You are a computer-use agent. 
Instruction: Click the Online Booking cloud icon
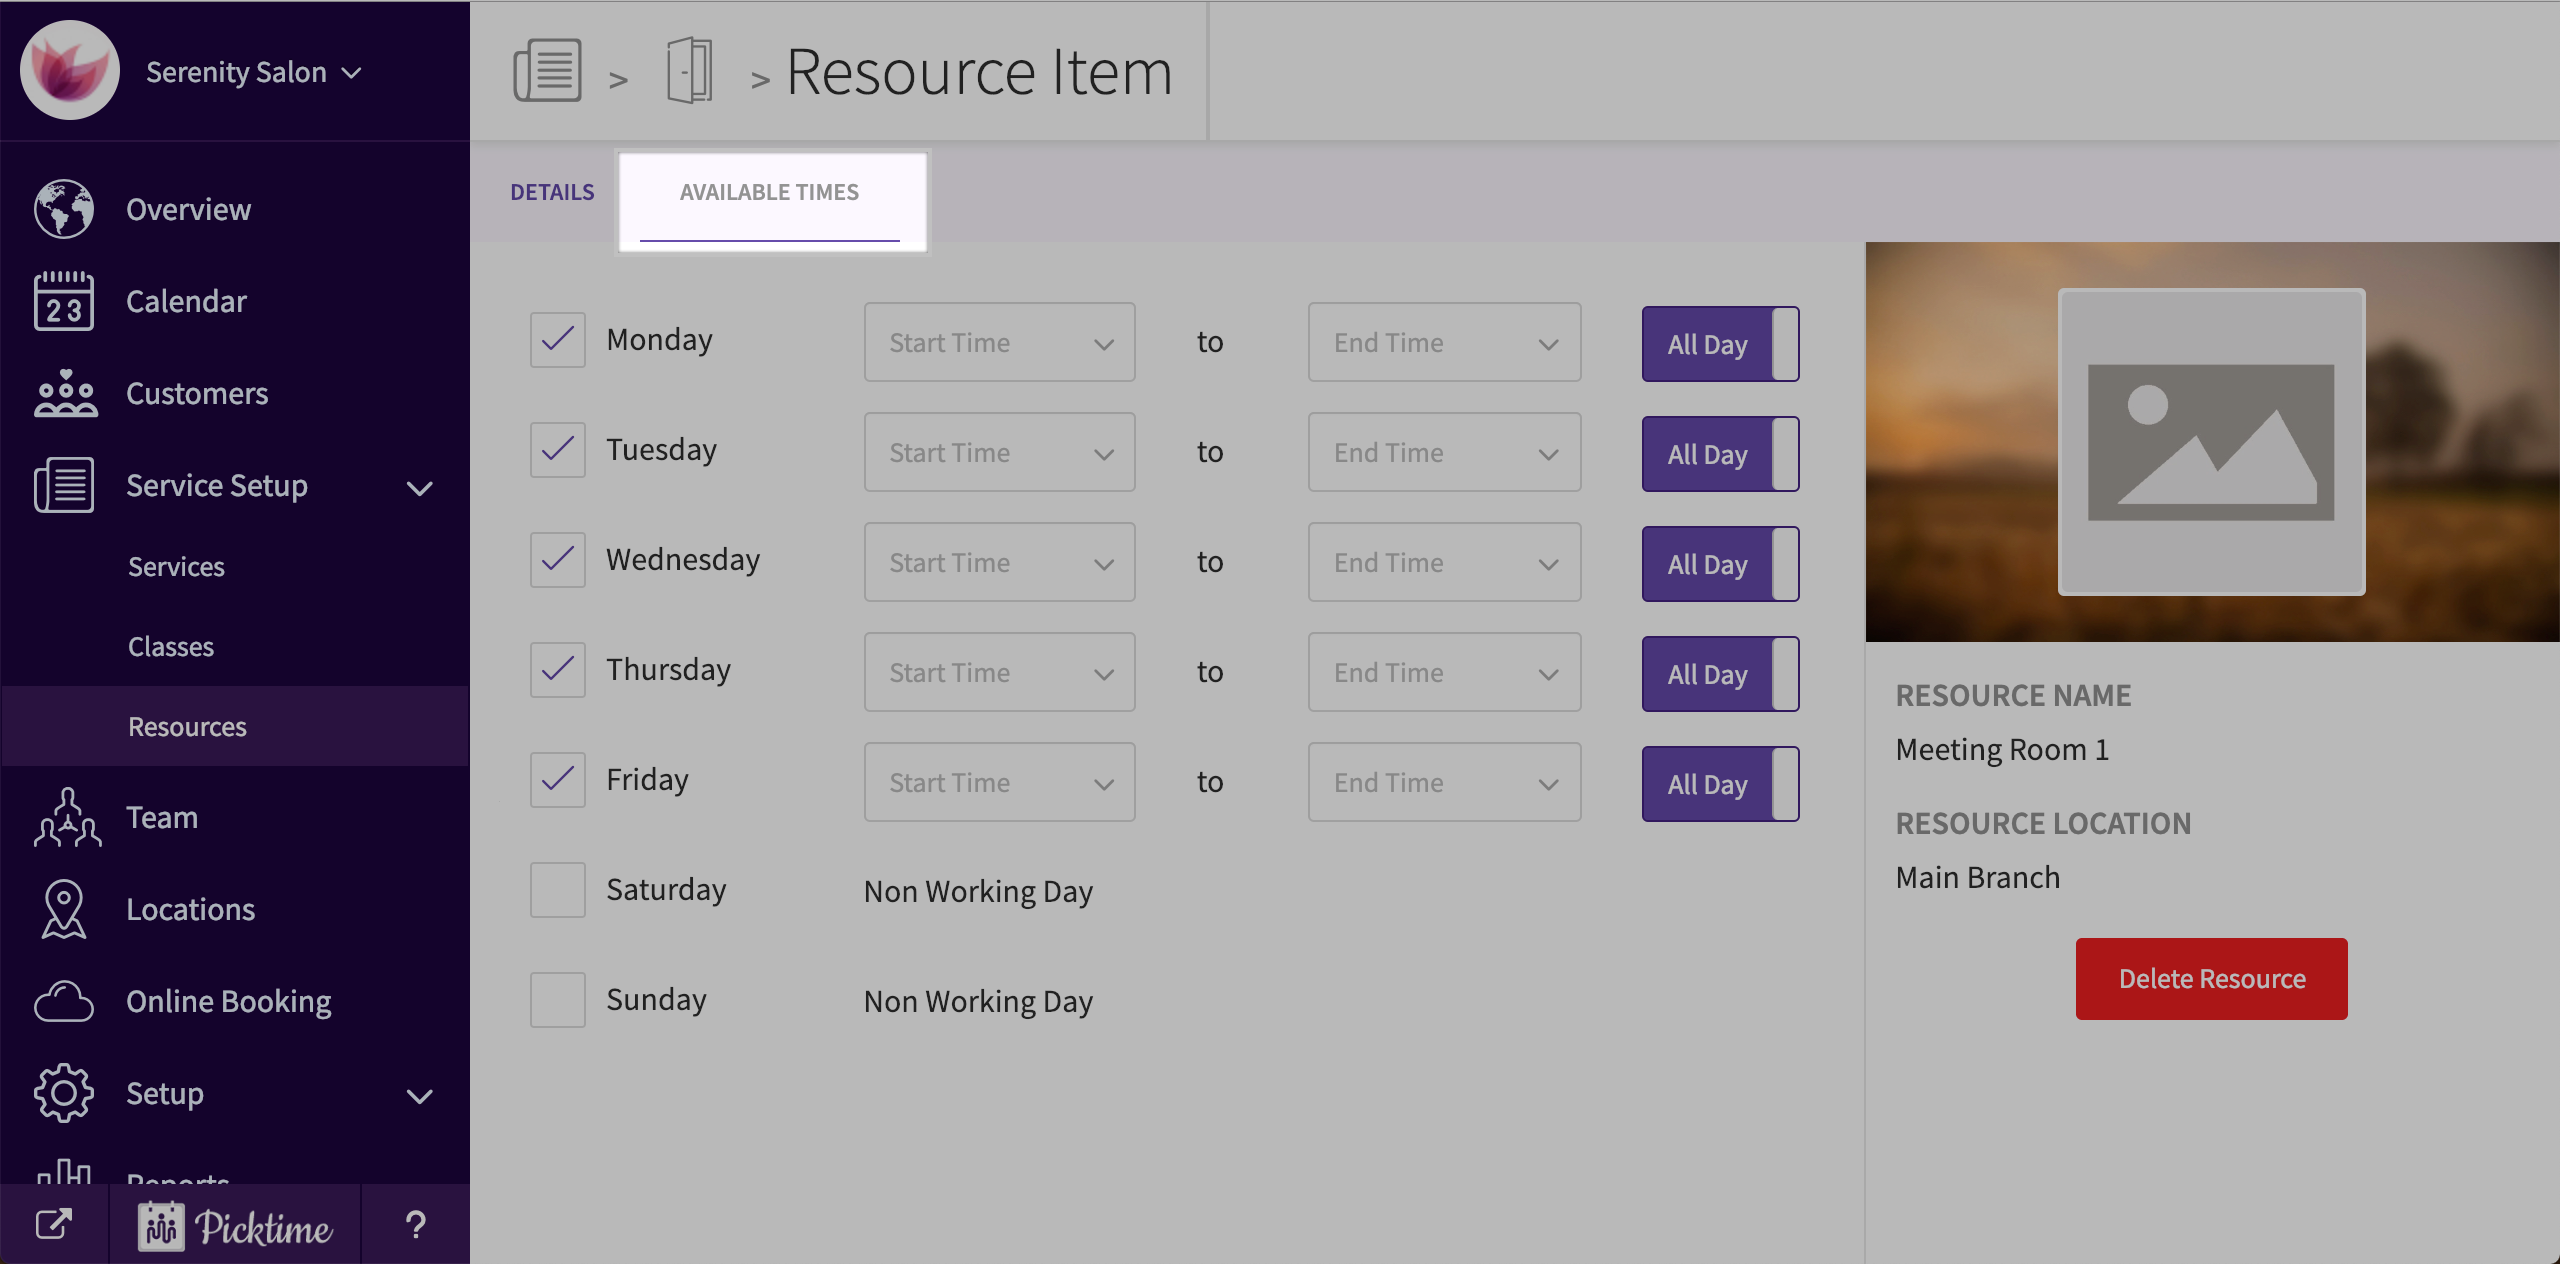click(64, 1001)
